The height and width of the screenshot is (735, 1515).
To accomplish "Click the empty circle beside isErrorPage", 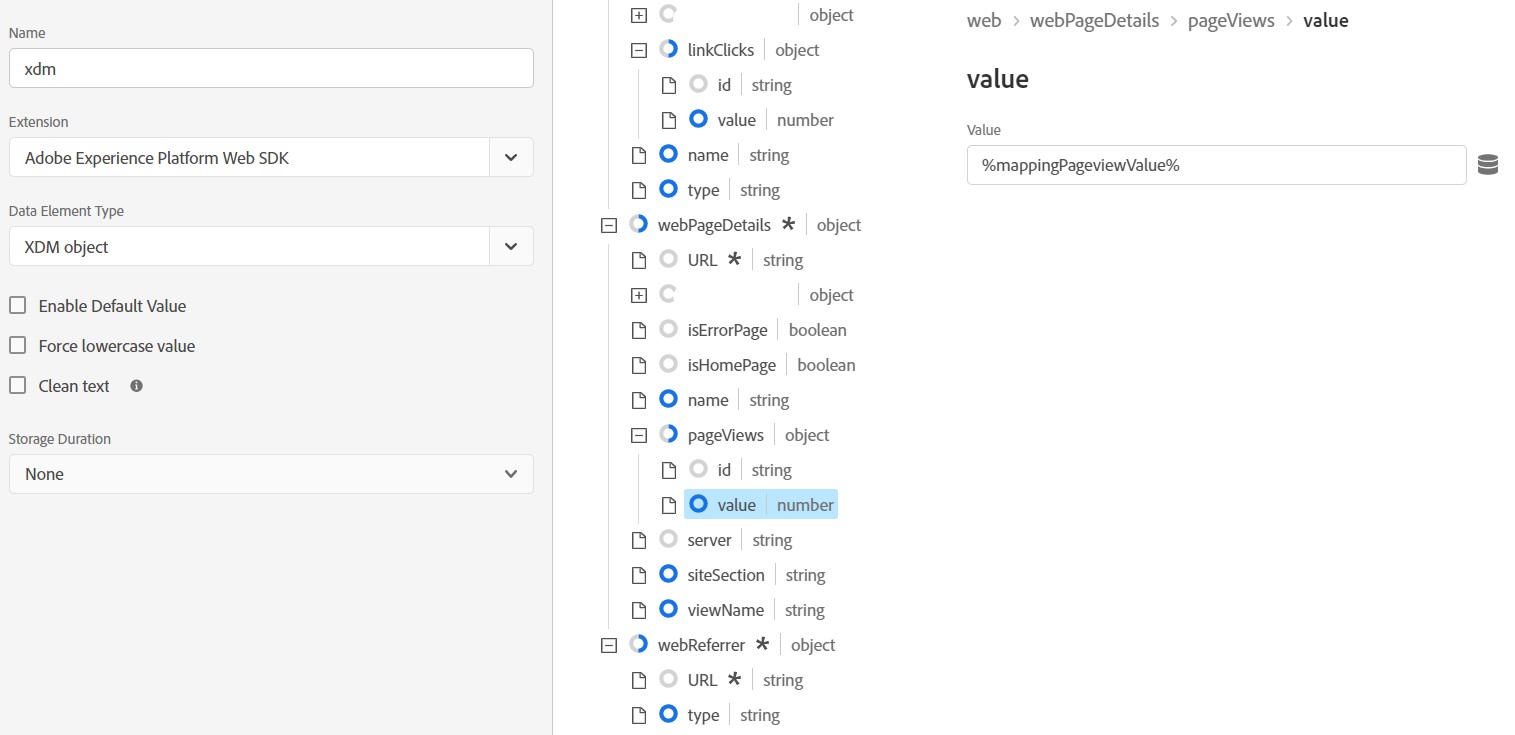I will click(x=669, y=330).
